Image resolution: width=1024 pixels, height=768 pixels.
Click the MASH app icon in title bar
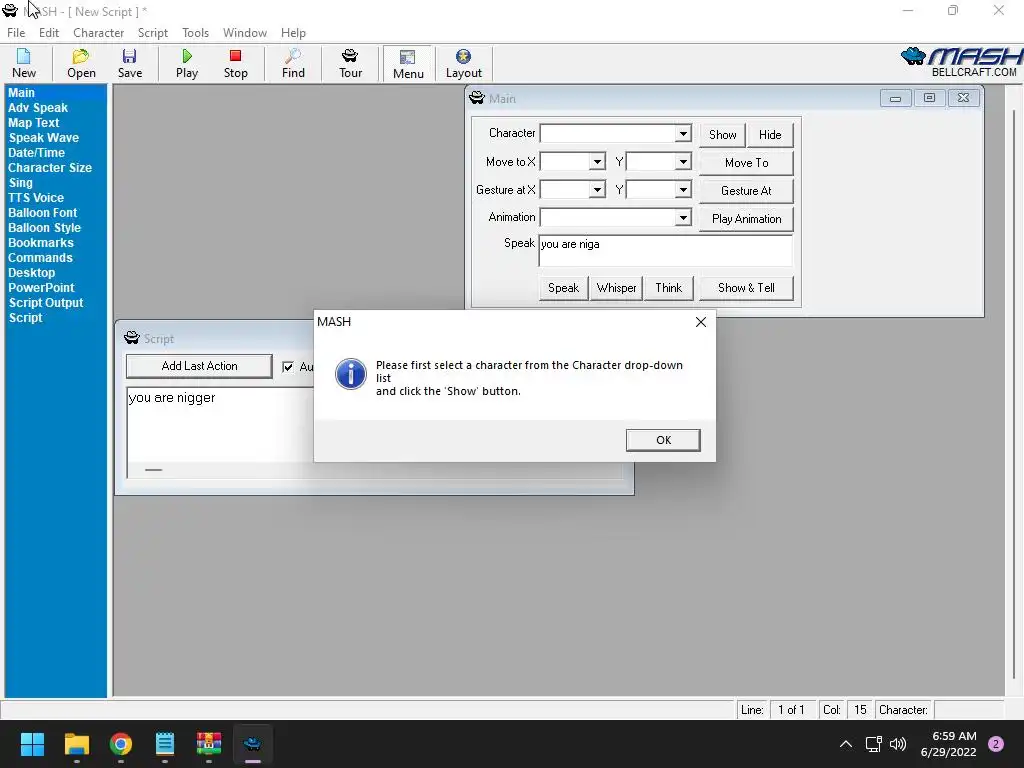[10, 11]
